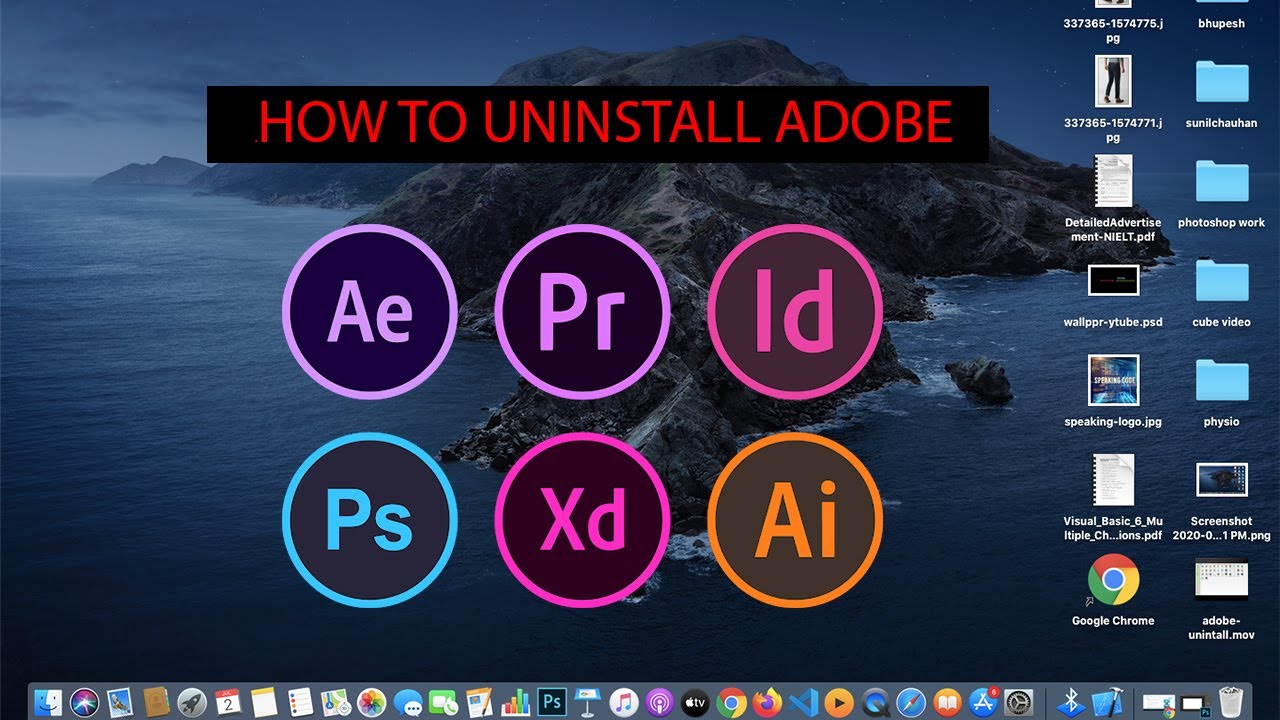Open QuickTime Player from the Dock

[875, 702]
